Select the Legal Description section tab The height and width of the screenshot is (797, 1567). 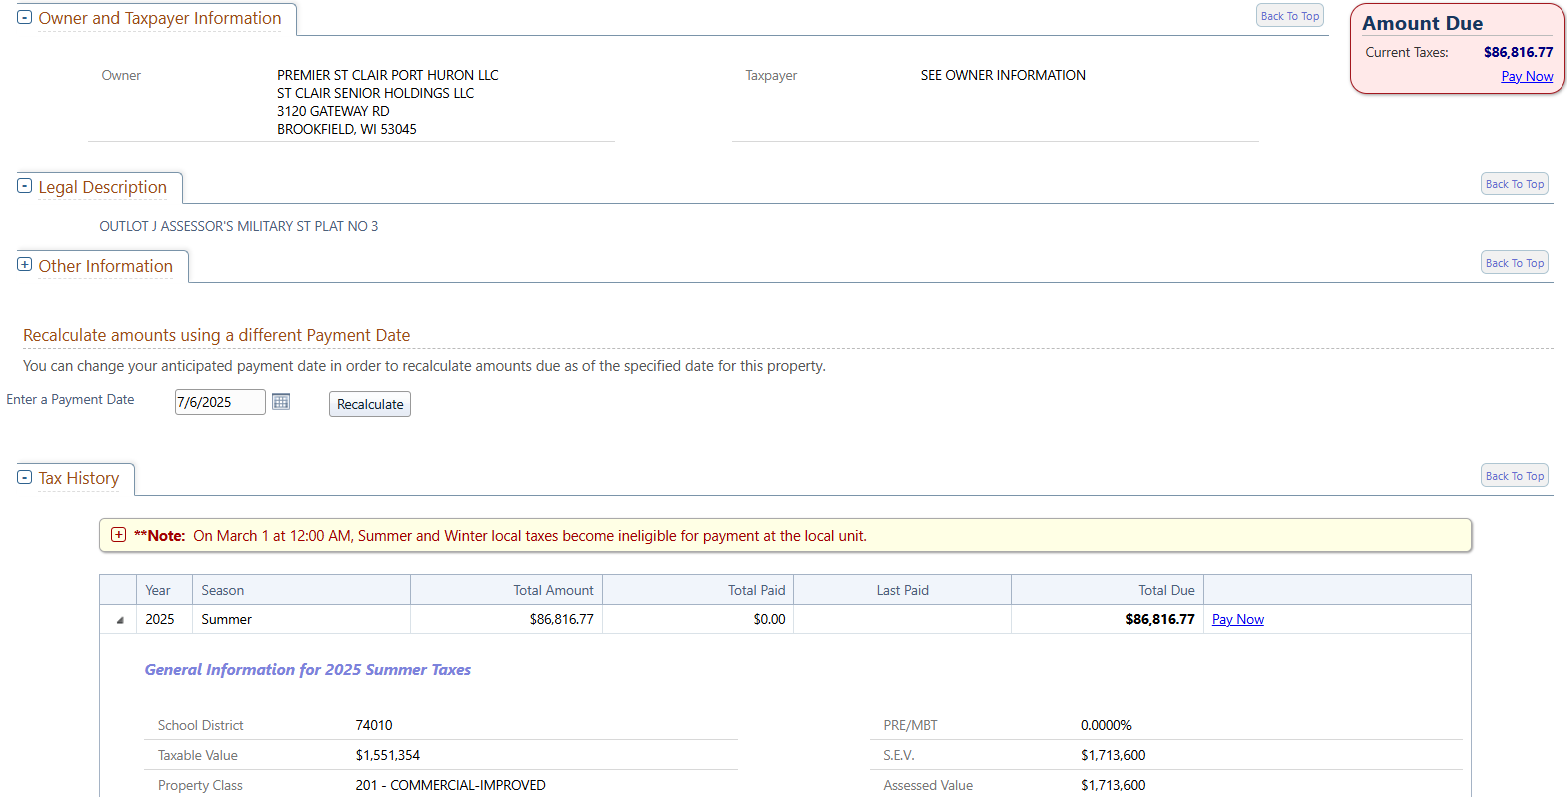(x=102, y=187)
